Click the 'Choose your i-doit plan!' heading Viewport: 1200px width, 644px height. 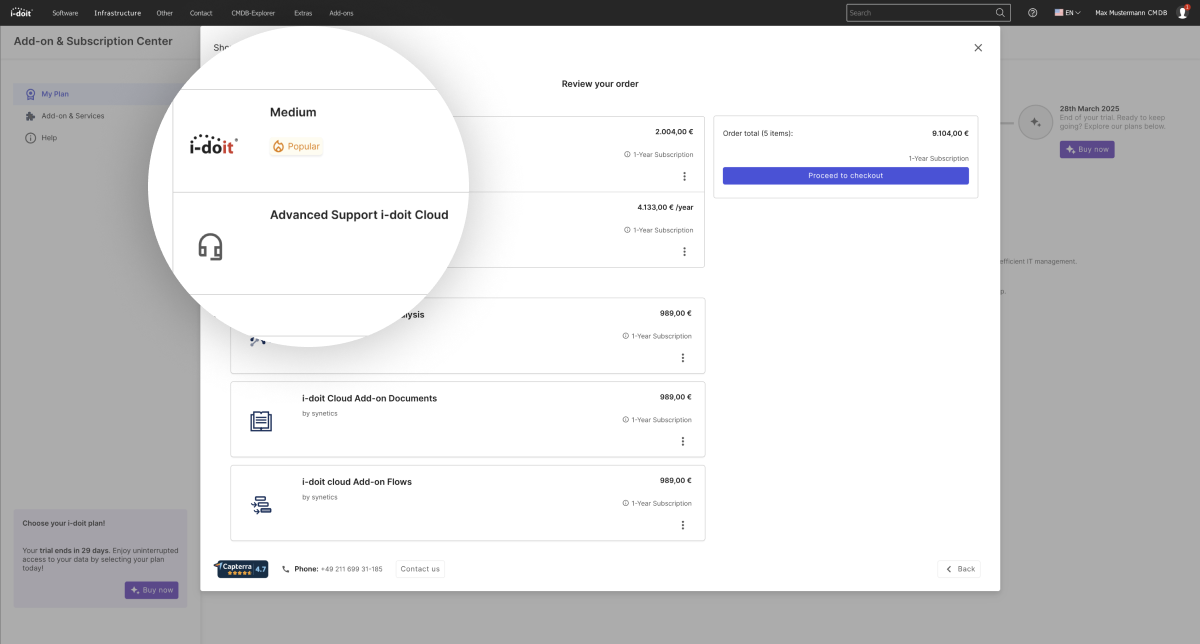pyautogui.click(x=64, y=523)
